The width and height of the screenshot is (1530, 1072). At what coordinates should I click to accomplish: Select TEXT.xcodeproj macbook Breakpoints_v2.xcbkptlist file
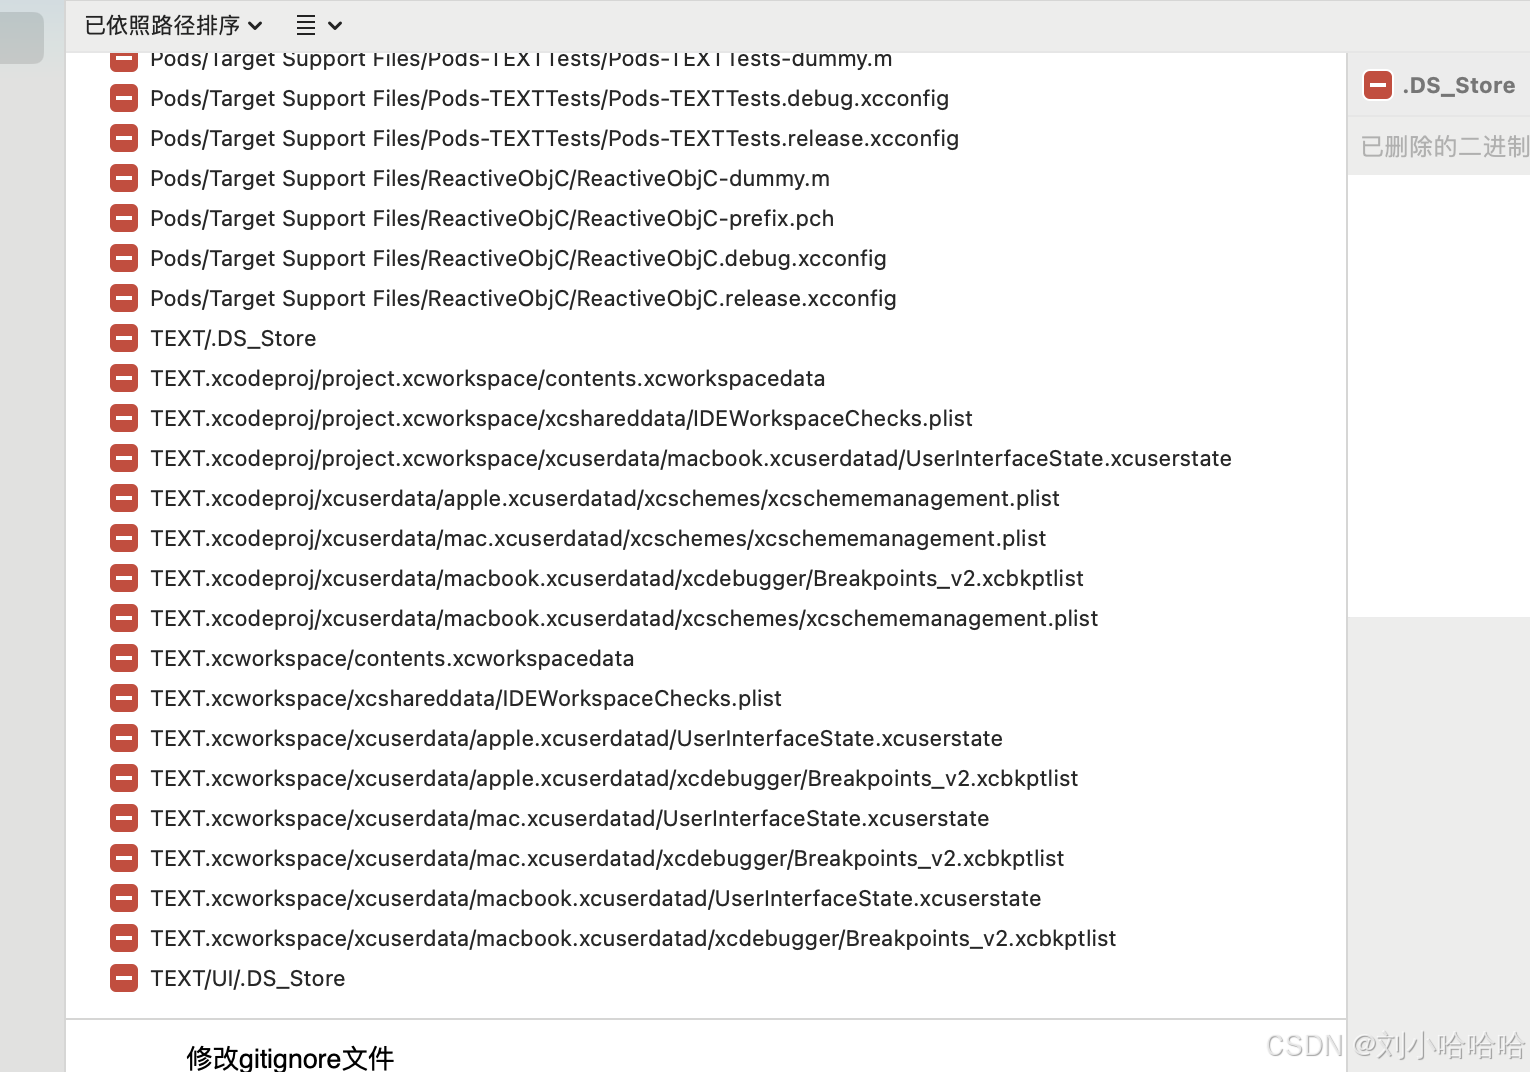point(616,578)
